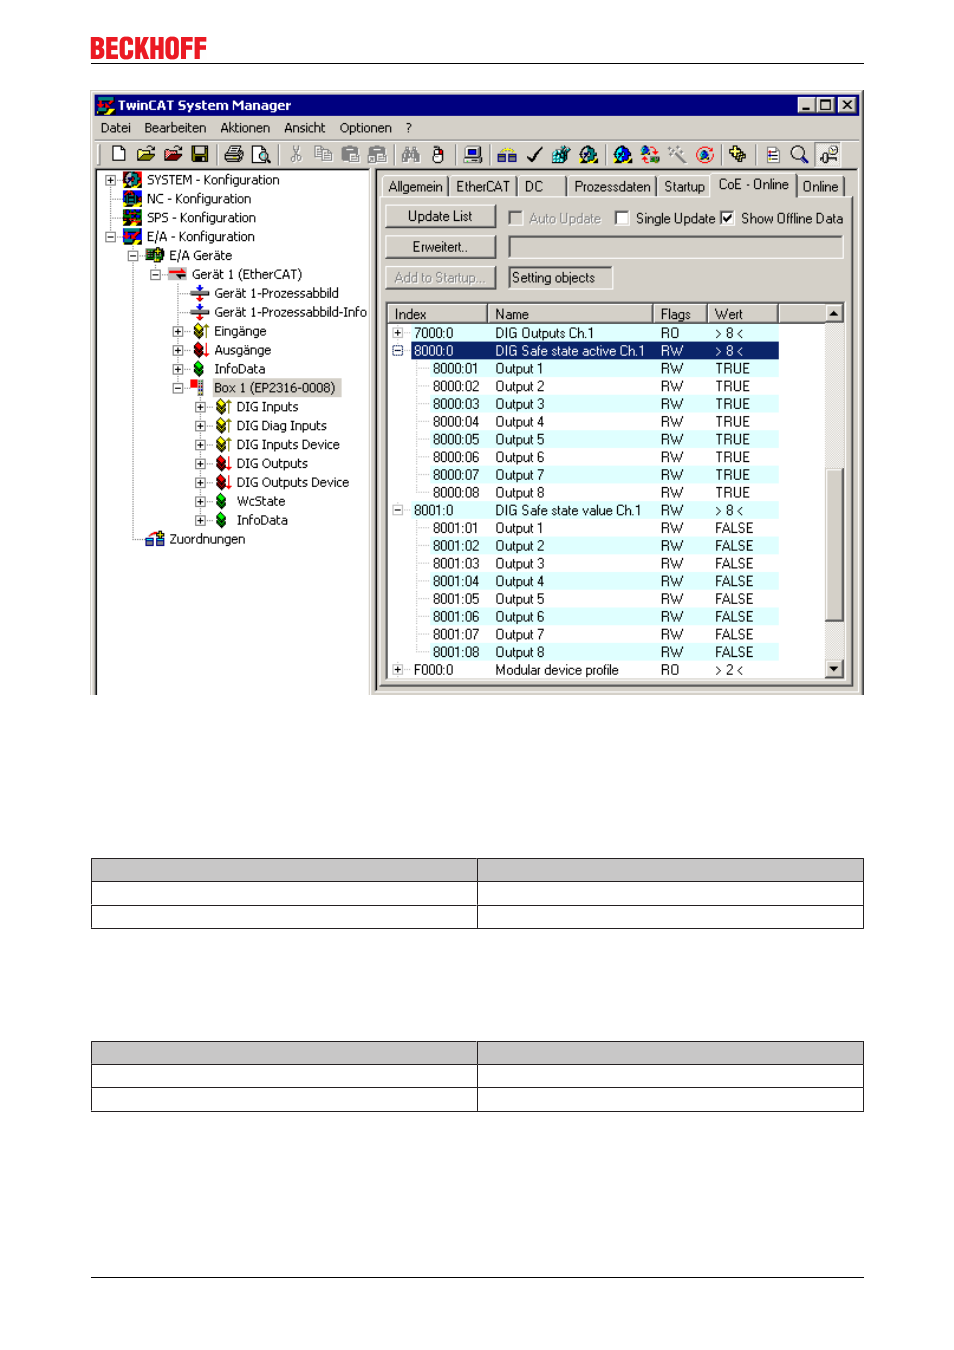Image resolution: width=954 pixels, height=1350 pixels.
Task: Click the SYSTEM - Konfiguration tree icon
Action: [x=132, y=180]
